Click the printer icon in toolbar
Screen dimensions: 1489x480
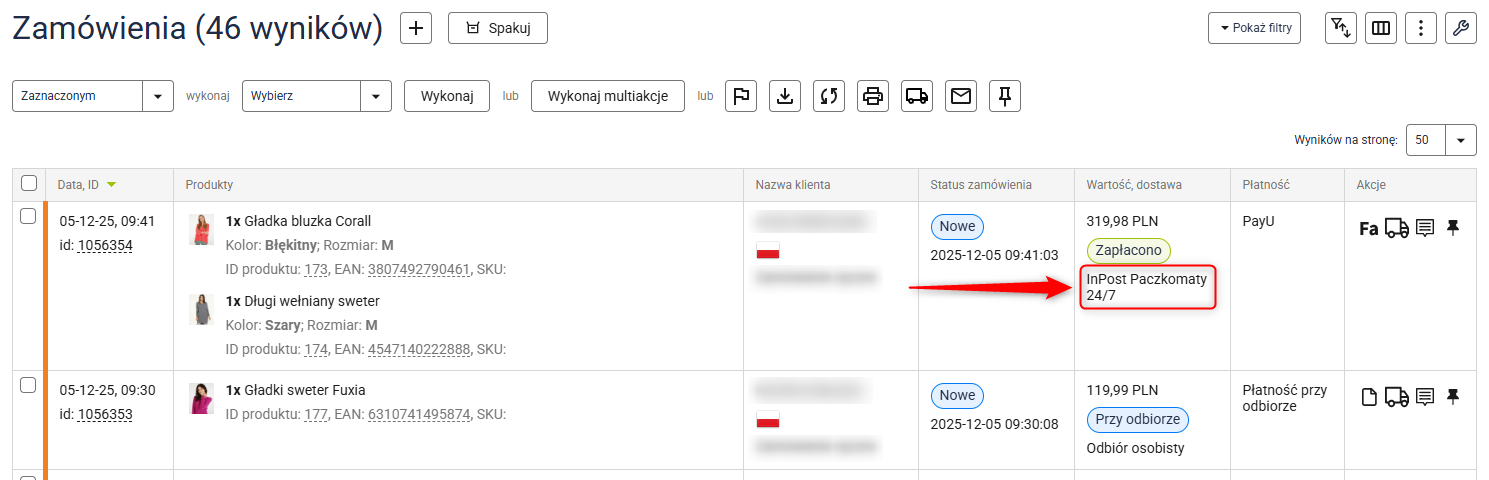click(x=873, y=96)
